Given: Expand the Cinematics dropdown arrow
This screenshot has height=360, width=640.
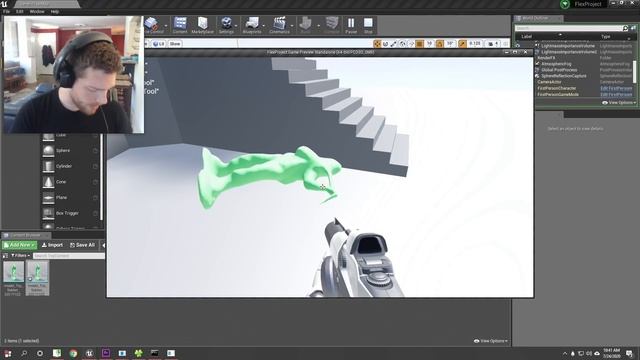Looking at the screenshot, I should pyautogui.click(x=292, y=26).
